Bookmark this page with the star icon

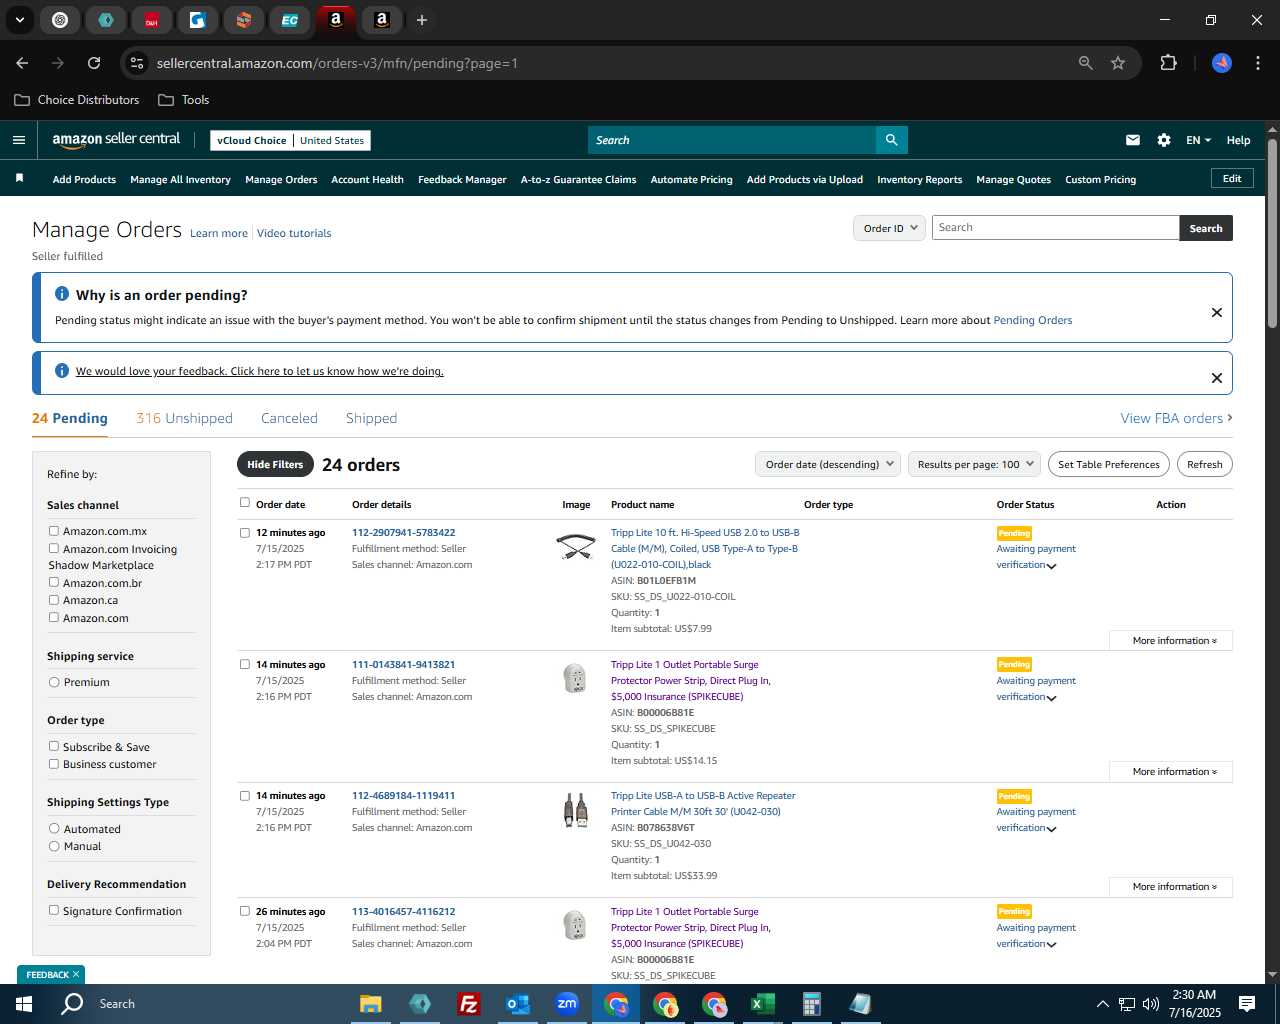click(x=1118, y=63)
